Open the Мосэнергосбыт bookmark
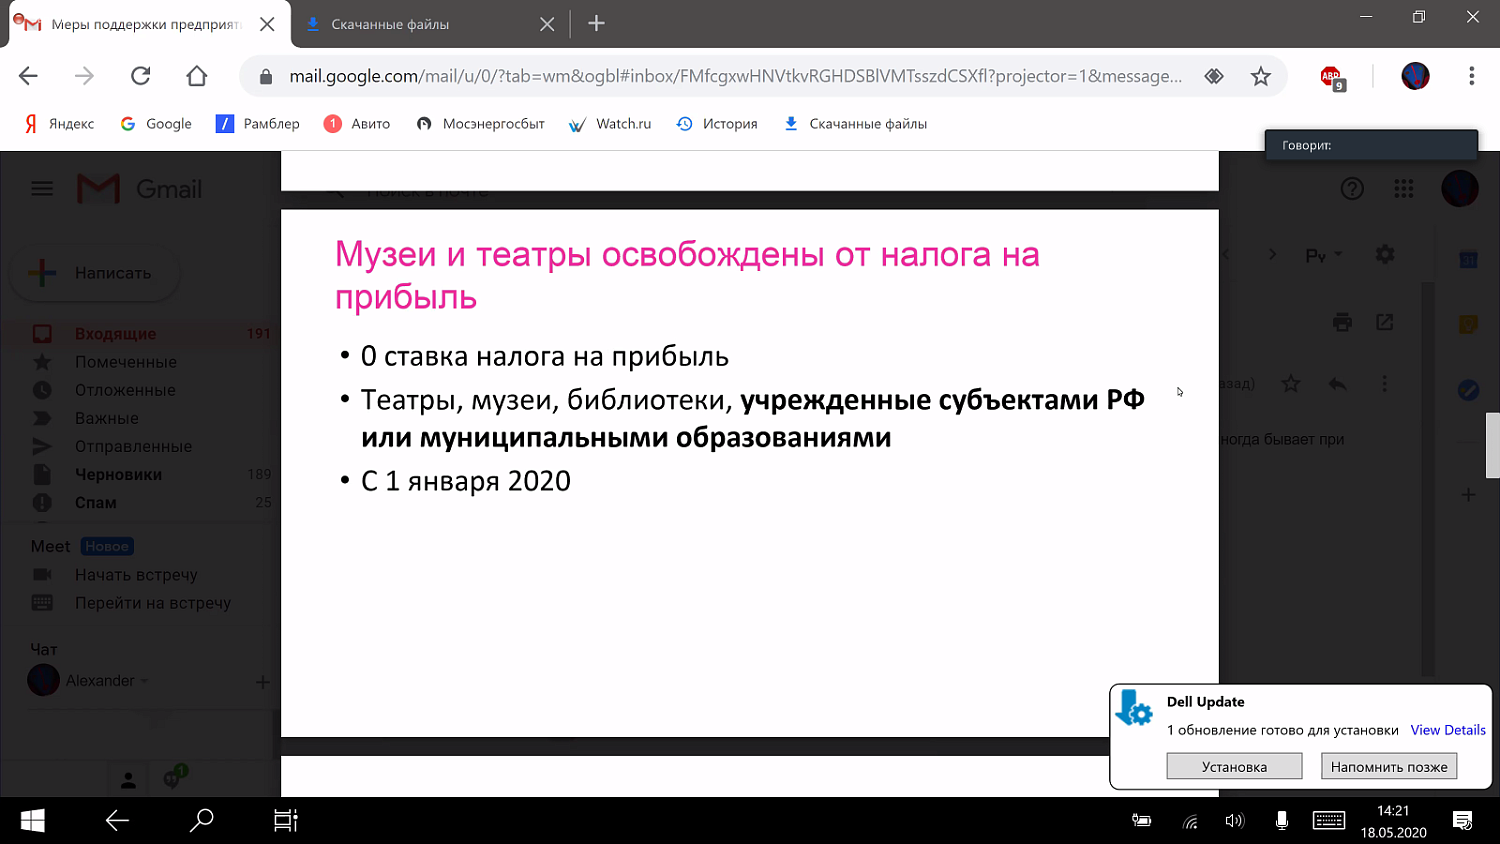Screen dimensions: 1500x844 tap(480, 124)
